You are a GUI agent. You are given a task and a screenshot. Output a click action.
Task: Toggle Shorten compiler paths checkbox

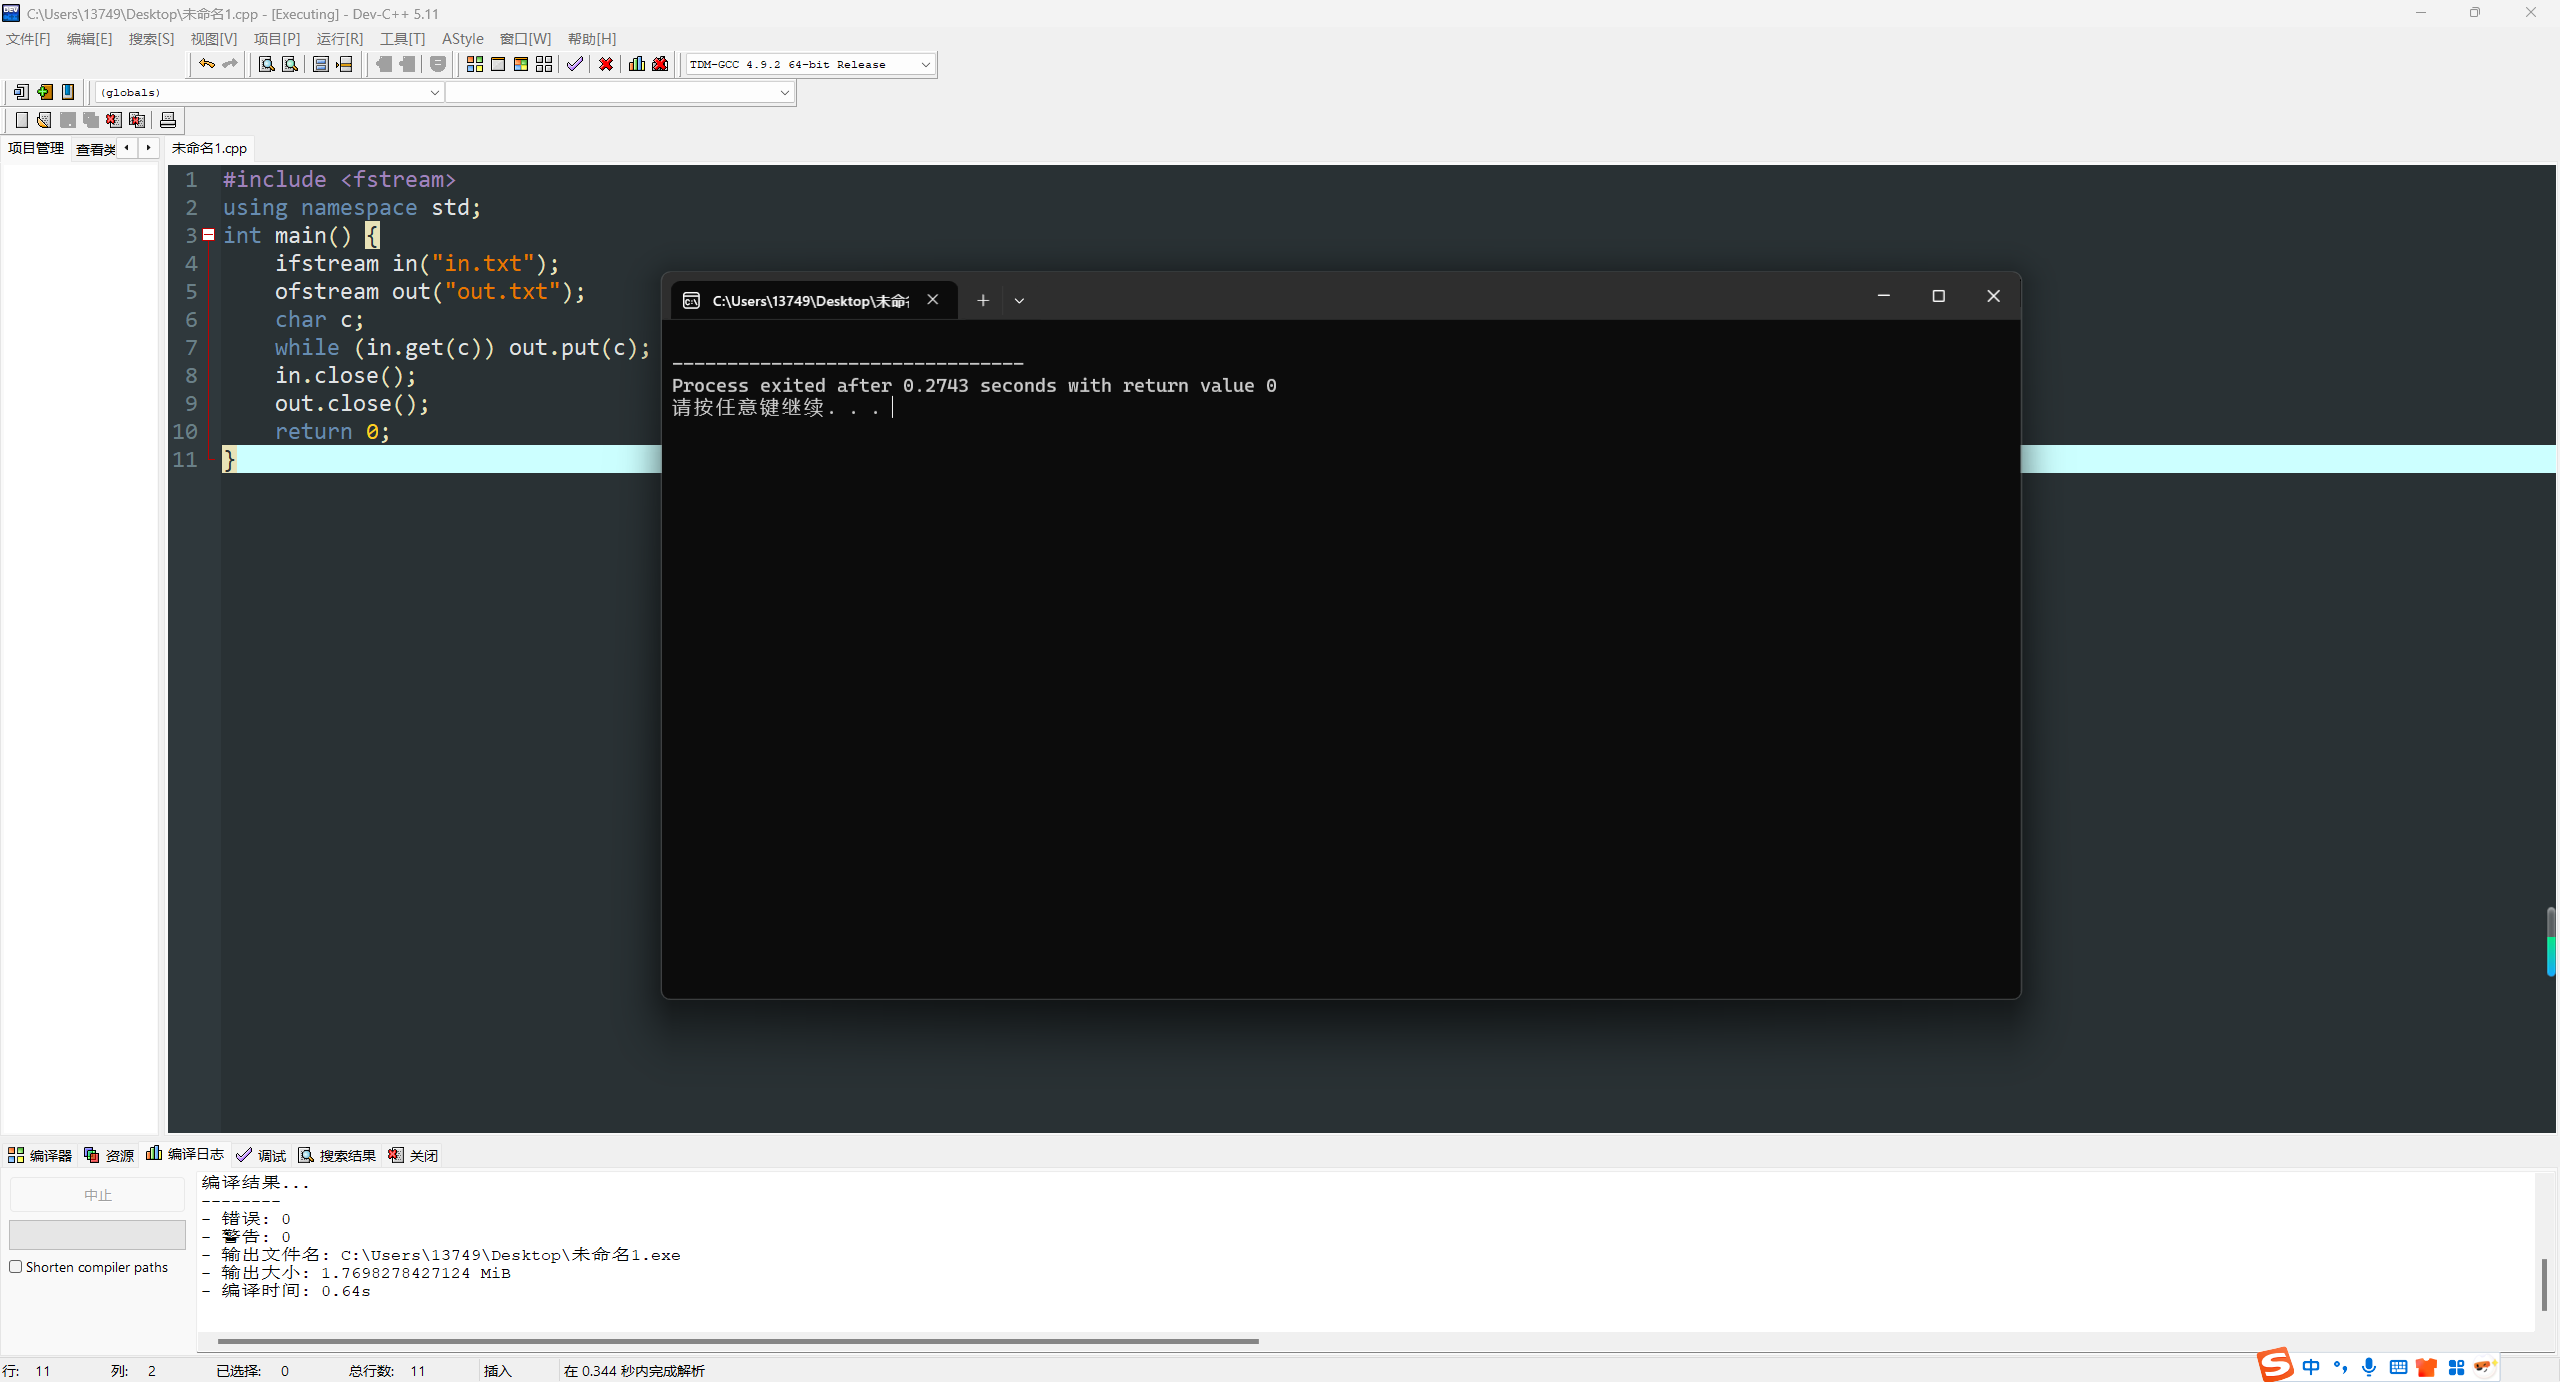point(16,1267)
